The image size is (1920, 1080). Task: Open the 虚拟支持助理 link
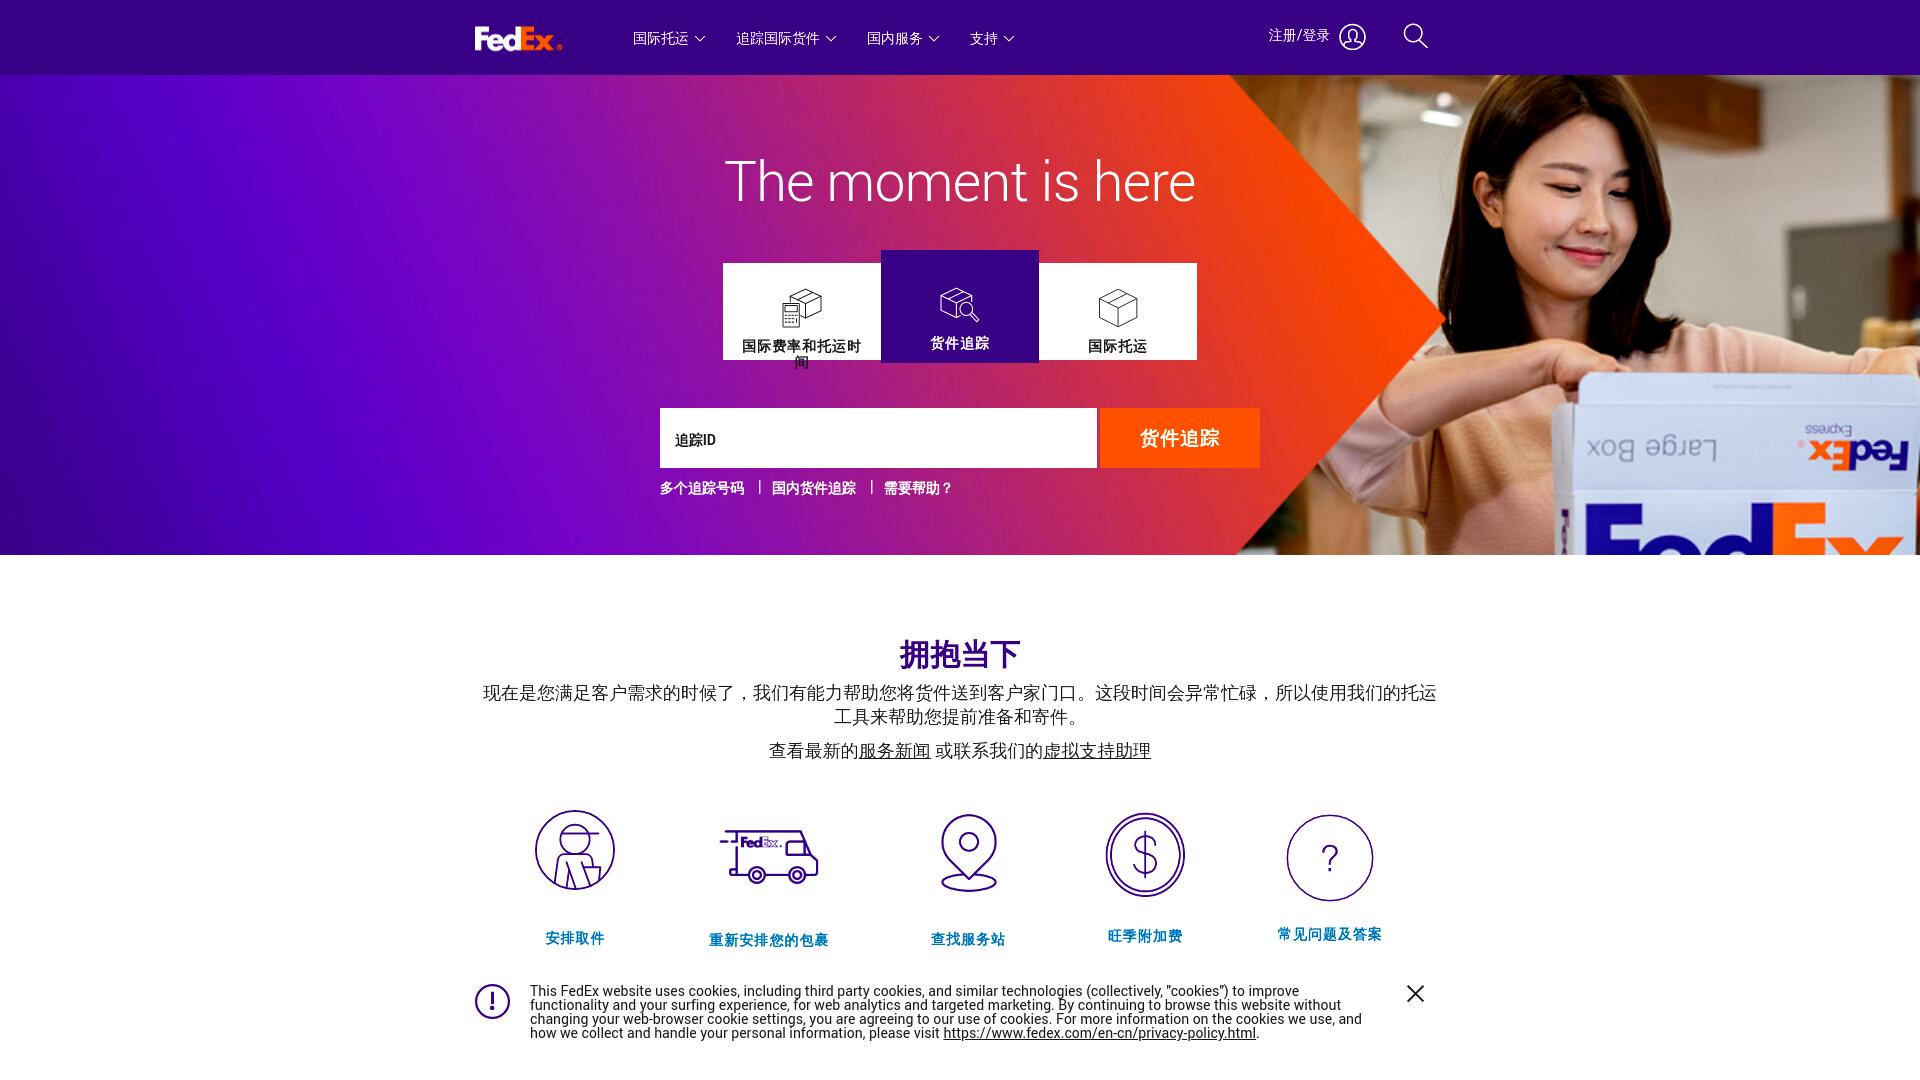tap(1097, 750)
